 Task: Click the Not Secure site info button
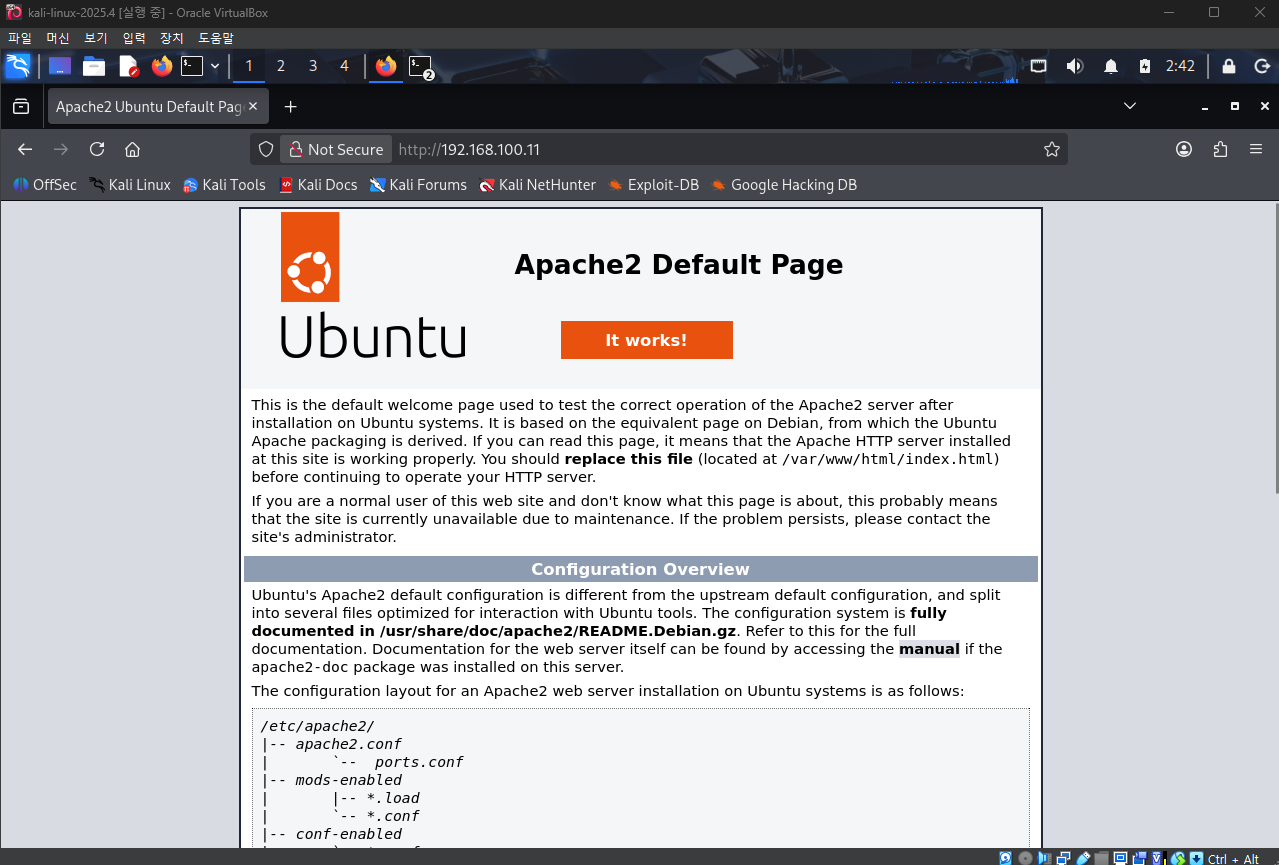click(x=336, y=149)
